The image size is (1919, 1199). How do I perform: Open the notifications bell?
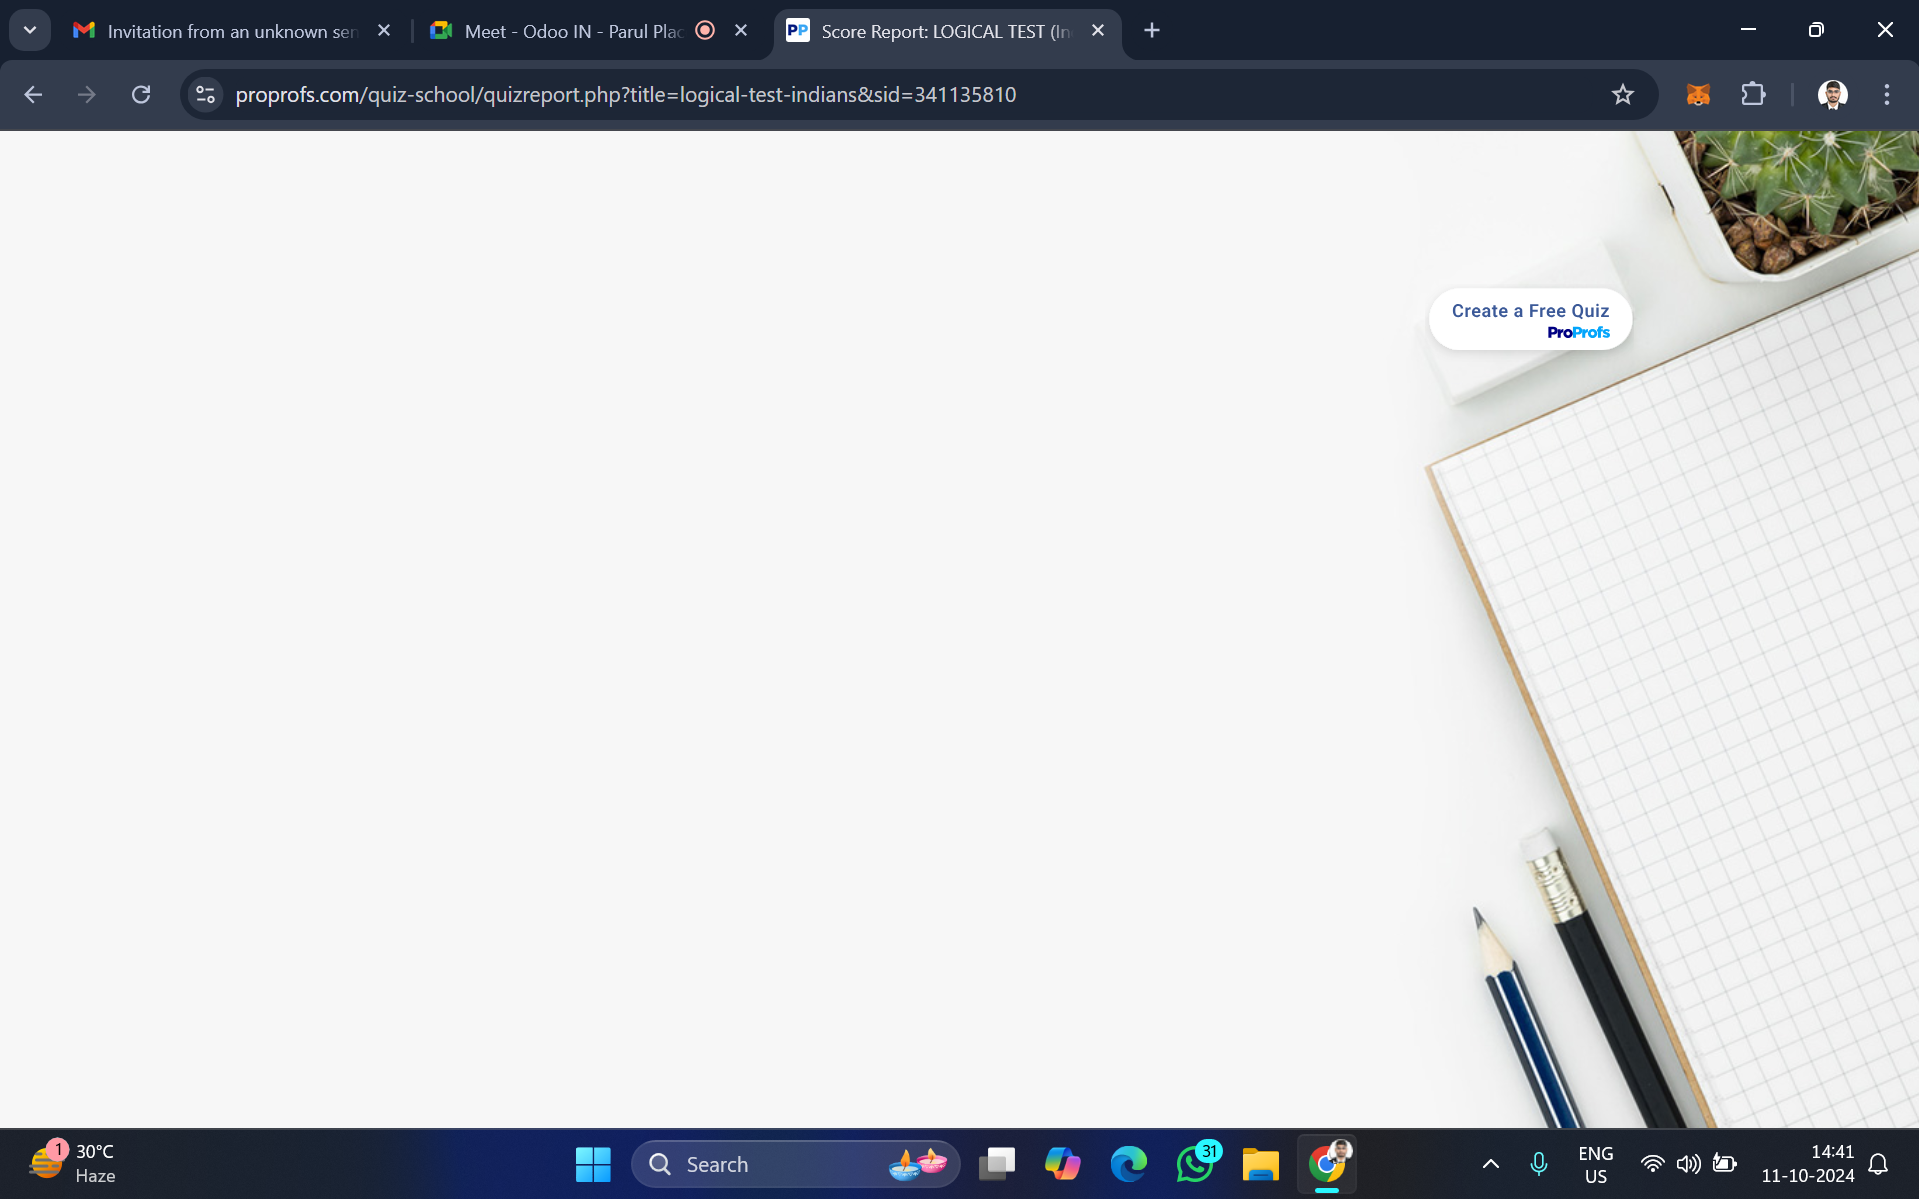pos(1878,1164)
